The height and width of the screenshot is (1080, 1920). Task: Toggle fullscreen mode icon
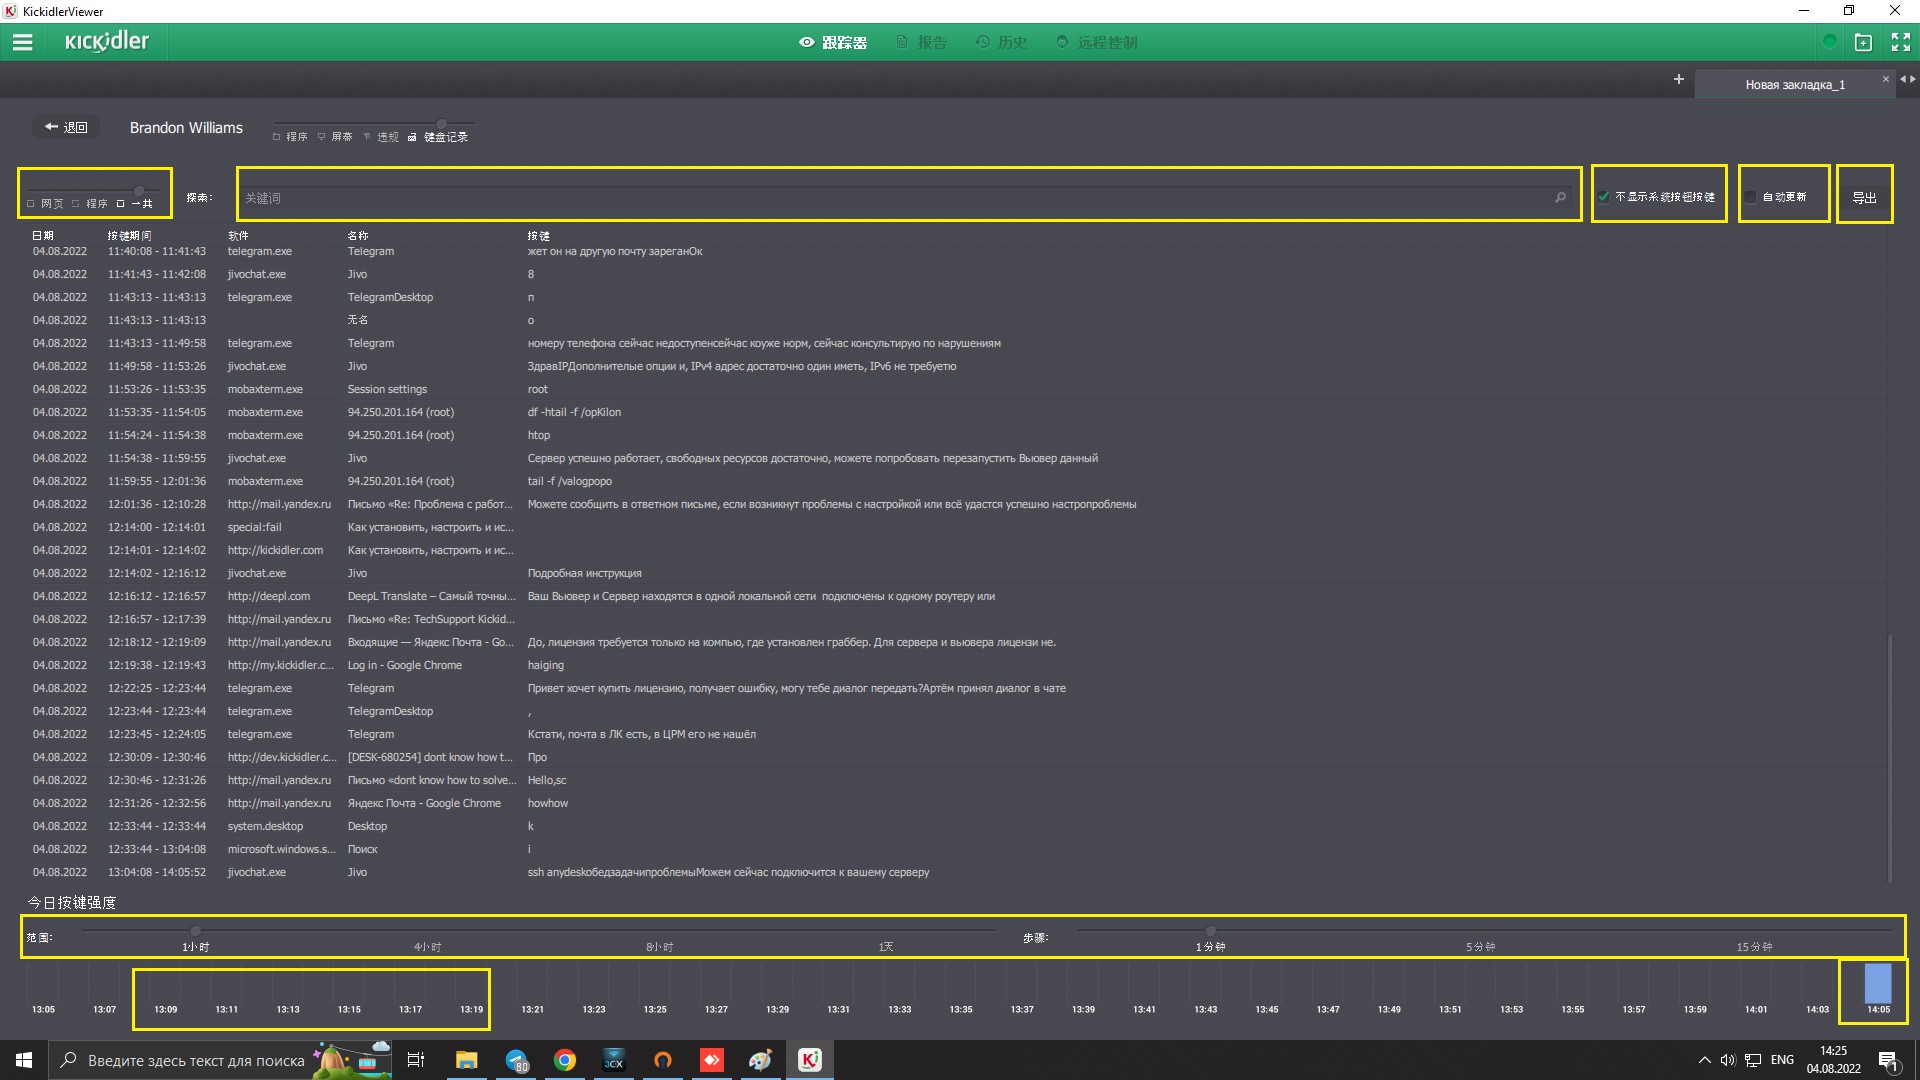[1900, 42]
